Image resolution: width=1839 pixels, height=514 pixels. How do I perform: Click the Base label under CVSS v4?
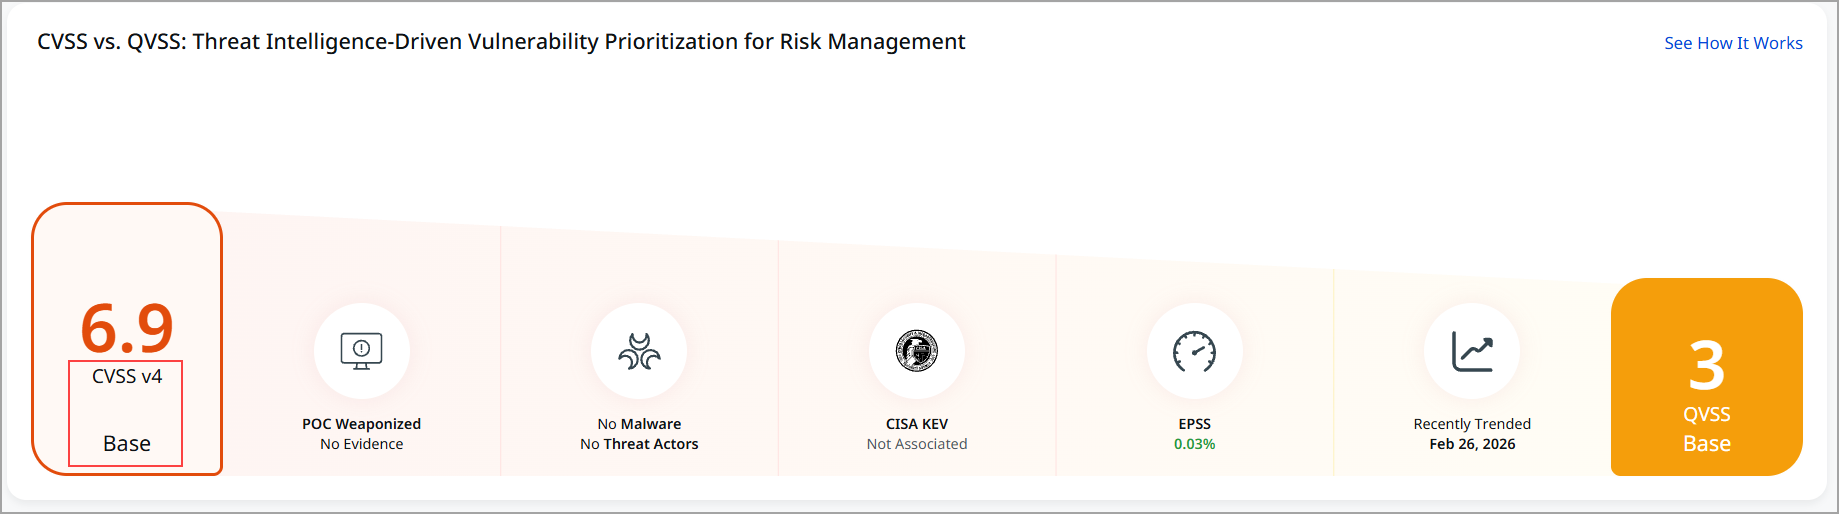pyautogui.click(x=127, y=443)
